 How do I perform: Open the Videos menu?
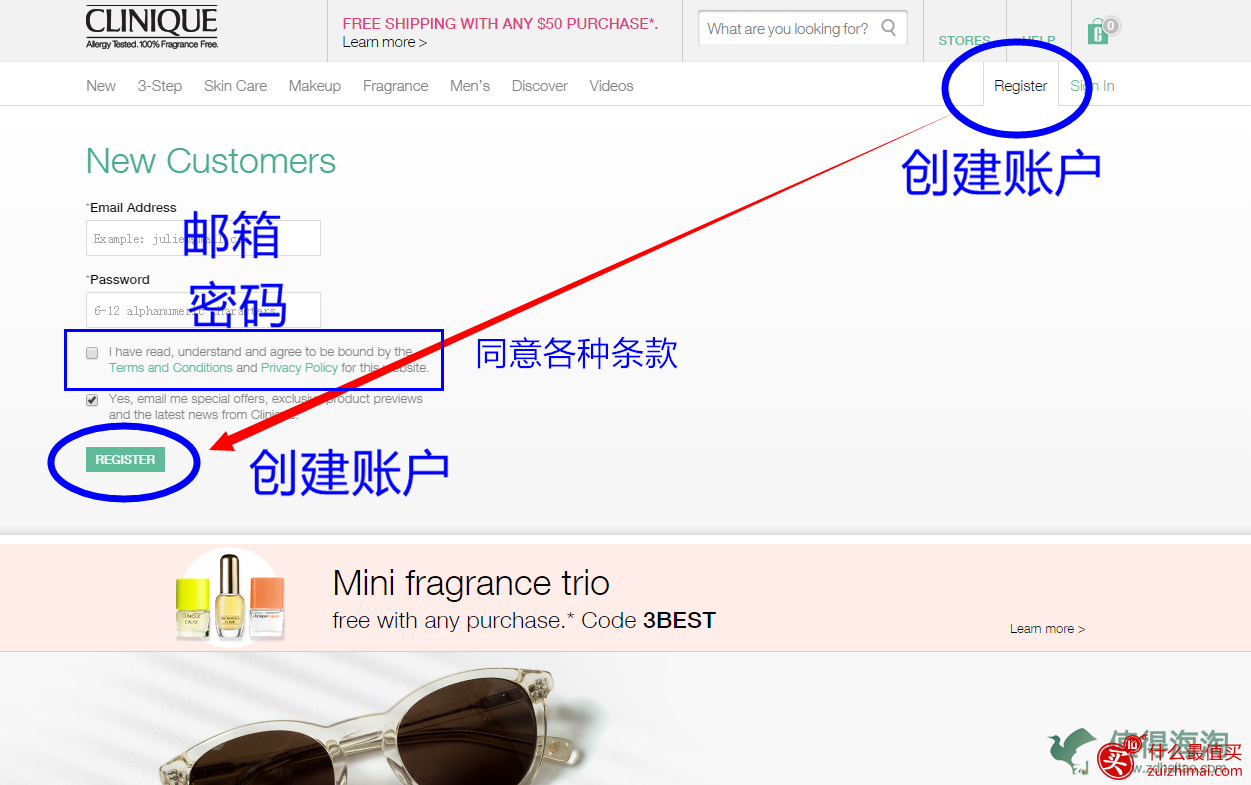tap(611, 86)
